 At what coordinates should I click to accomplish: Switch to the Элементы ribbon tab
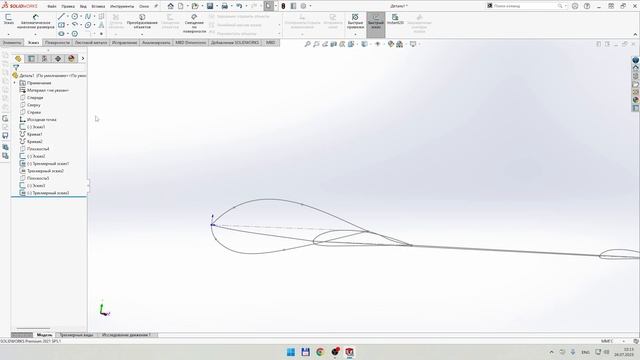click(x=12, y=42)
